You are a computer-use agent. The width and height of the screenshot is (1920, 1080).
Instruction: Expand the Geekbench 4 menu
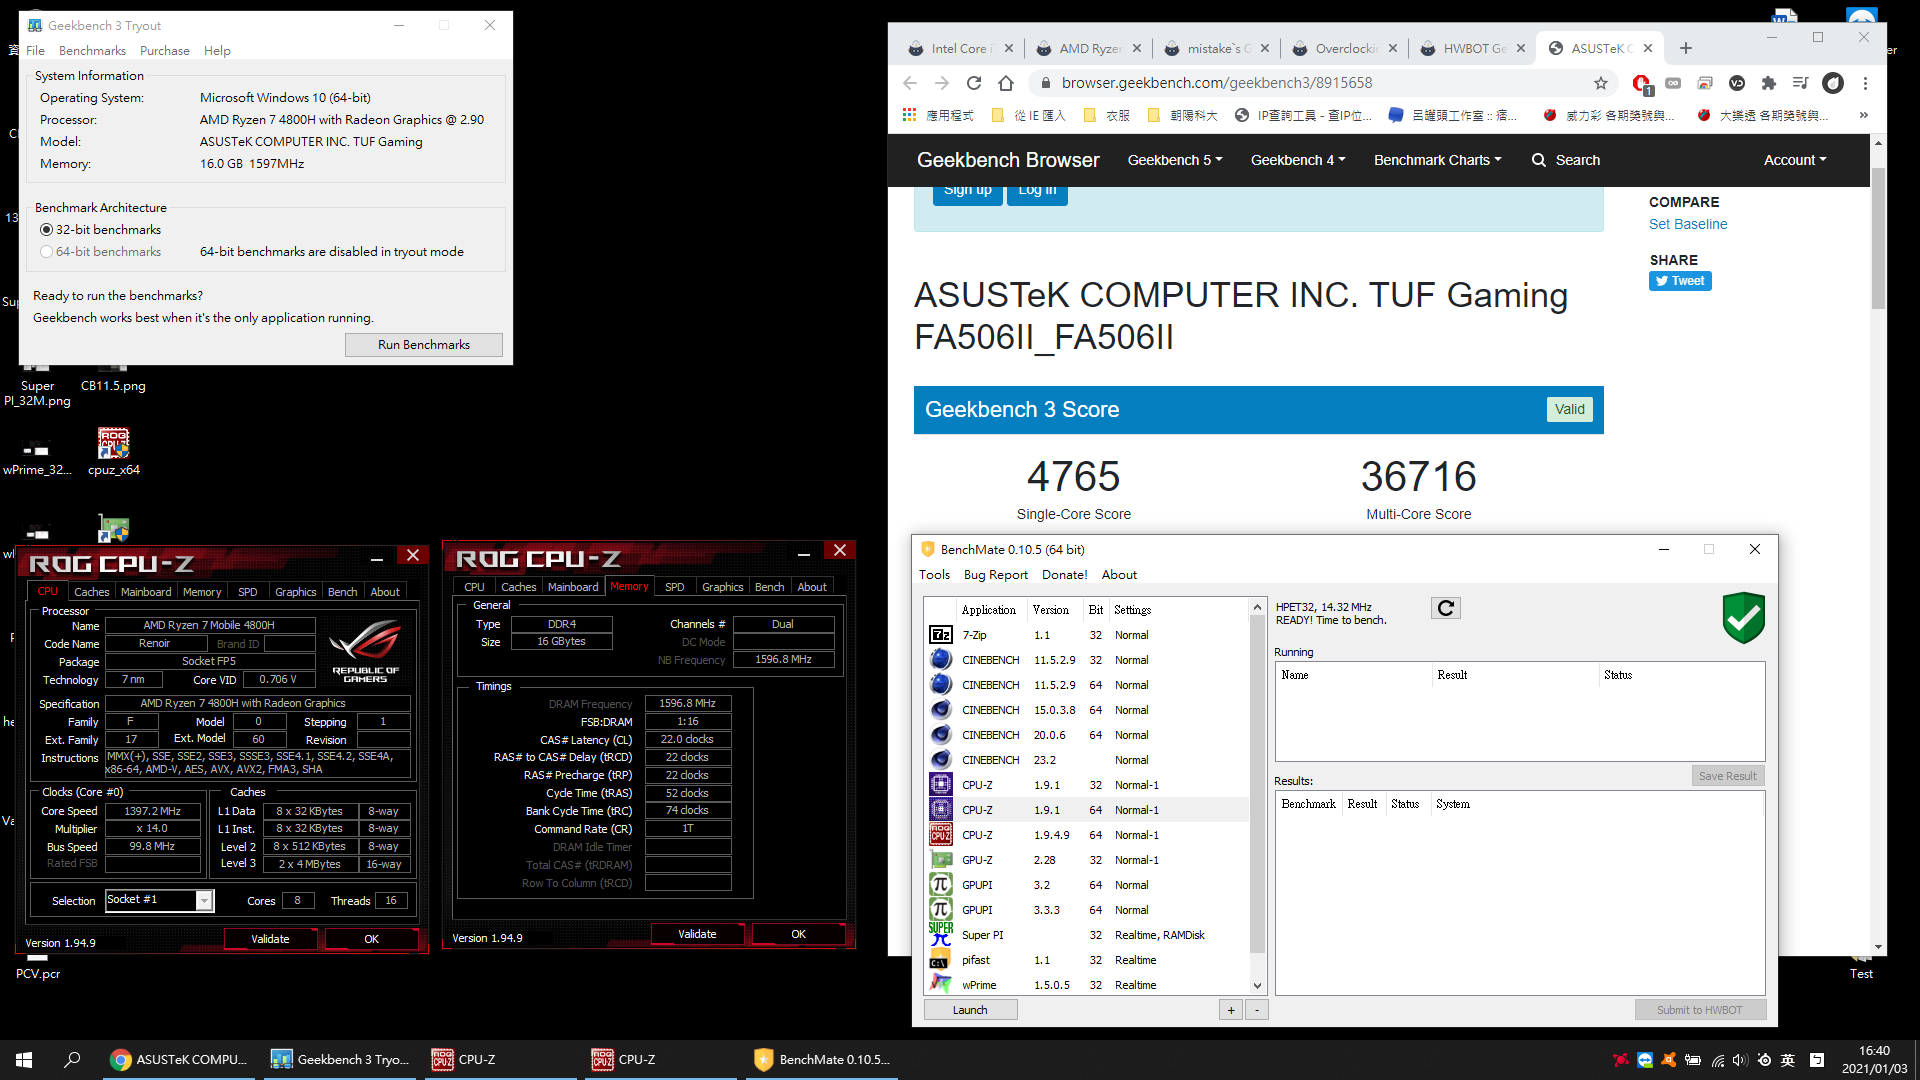(x=1298, y=160)
